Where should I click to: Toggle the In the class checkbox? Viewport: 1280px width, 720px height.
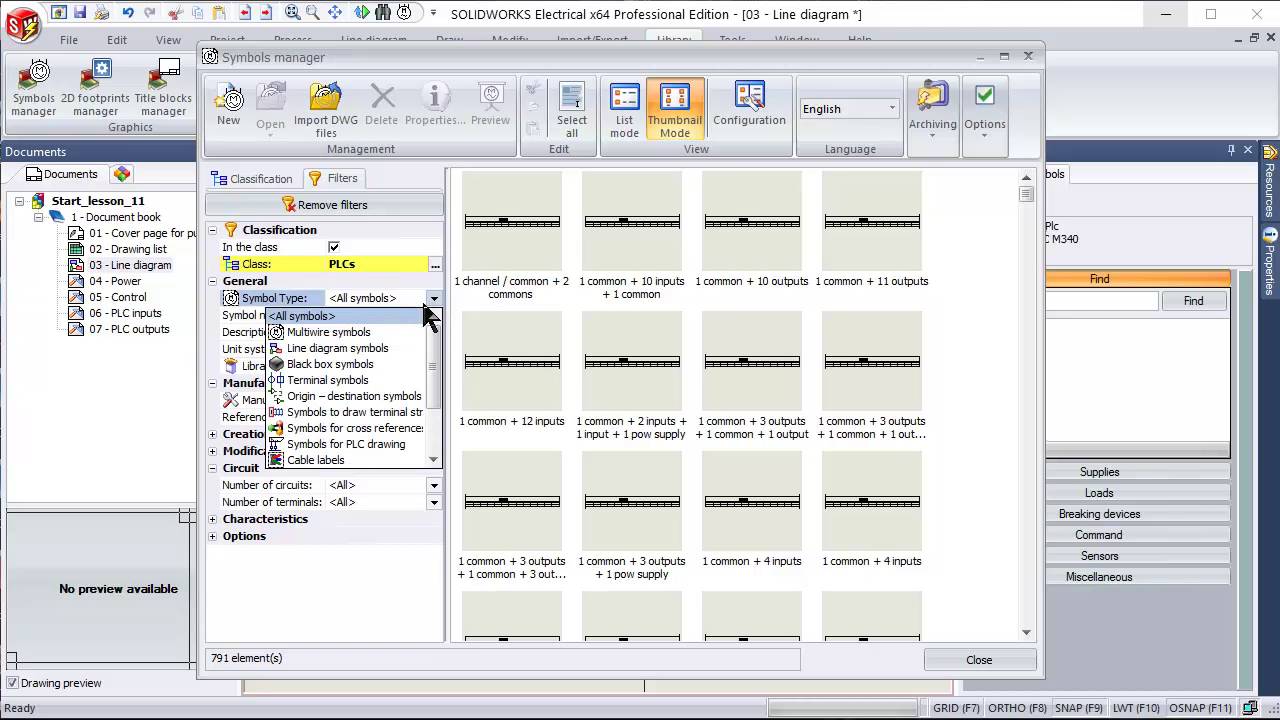(x=334, y=247)
